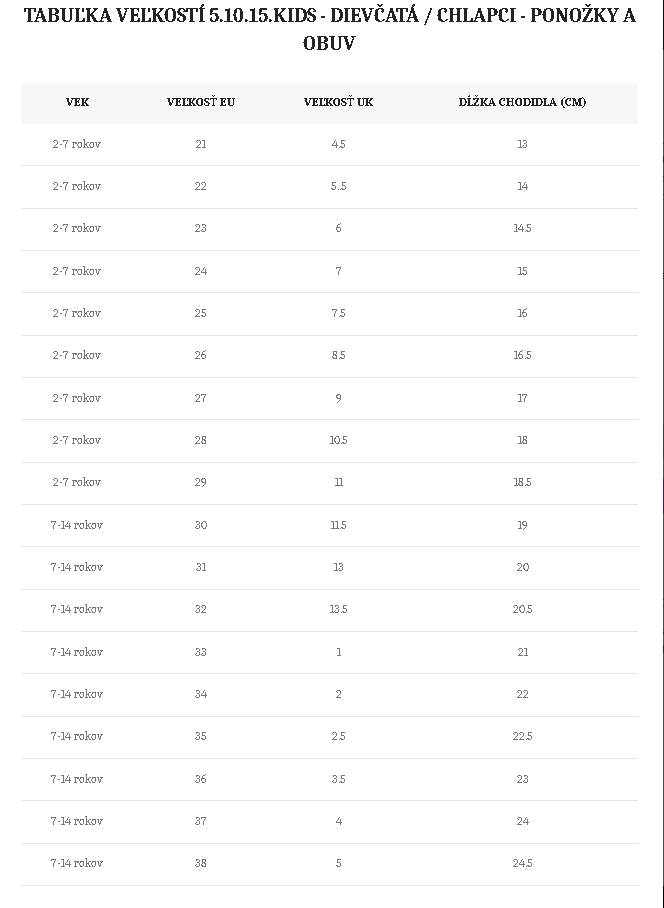Click the page vertical scrollbar on right edge

tap(663, 454)
